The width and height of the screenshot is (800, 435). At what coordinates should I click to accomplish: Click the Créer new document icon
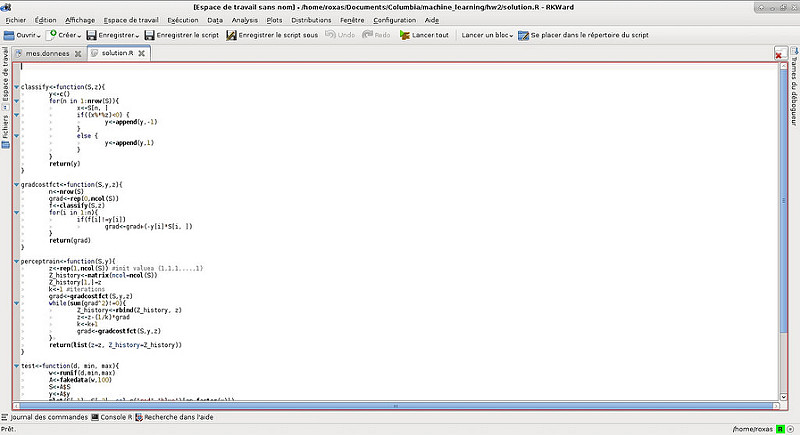coord(51,35)
